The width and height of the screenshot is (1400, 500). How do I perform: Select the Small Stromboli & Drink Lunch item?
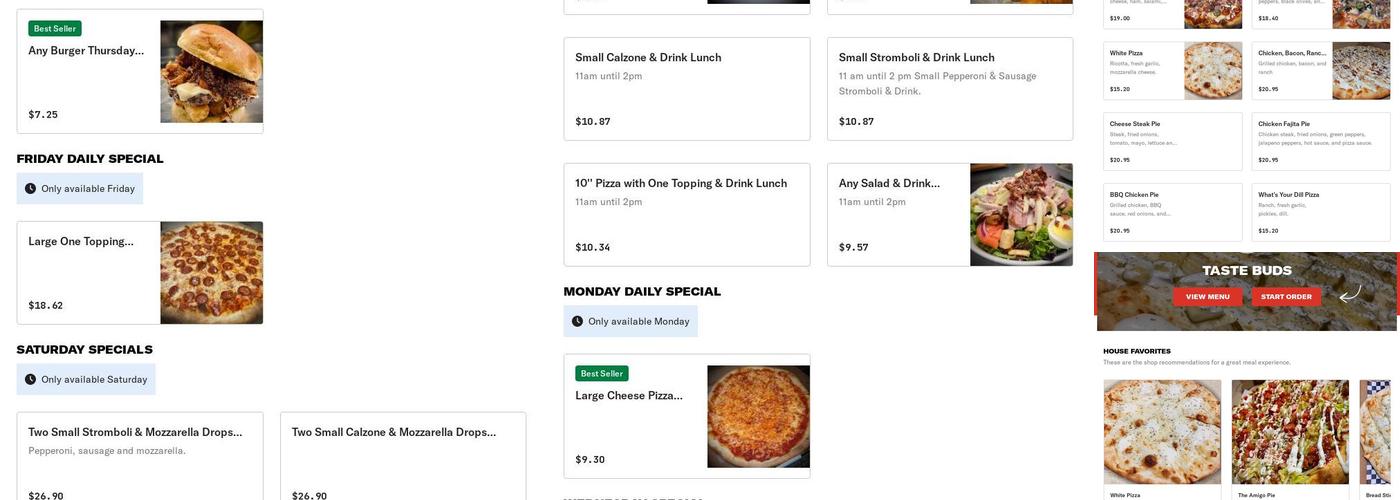click(x=949, y=89)
